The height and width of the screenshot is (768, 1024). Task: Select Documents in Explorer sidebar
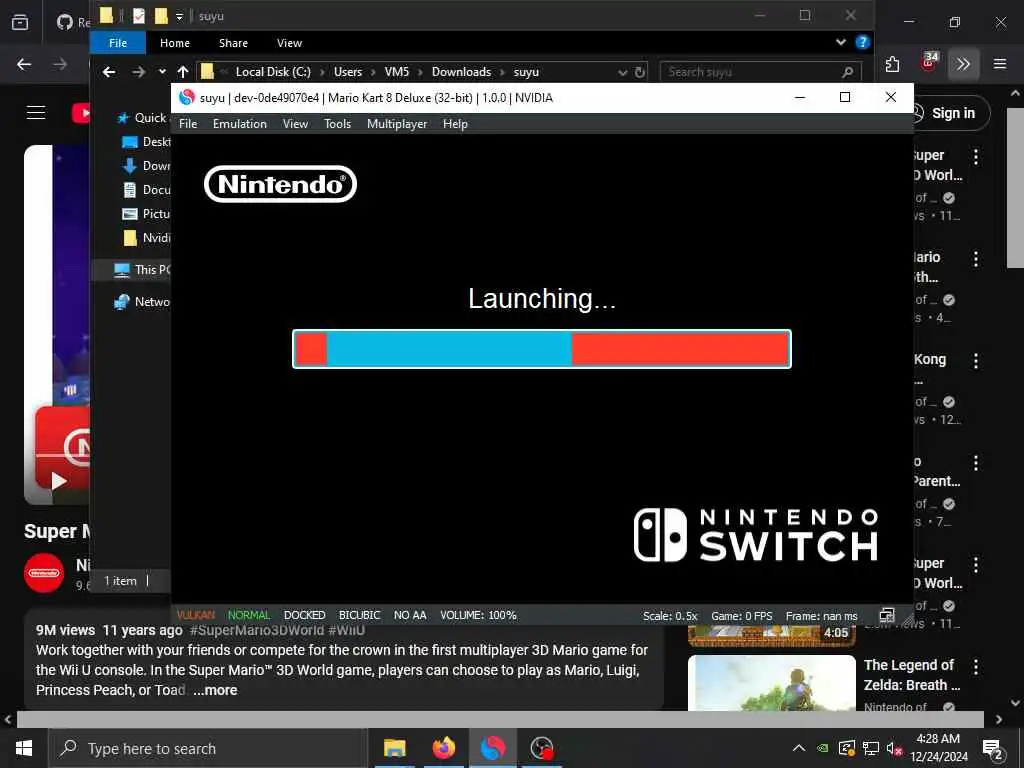click(x=147, y=189)
